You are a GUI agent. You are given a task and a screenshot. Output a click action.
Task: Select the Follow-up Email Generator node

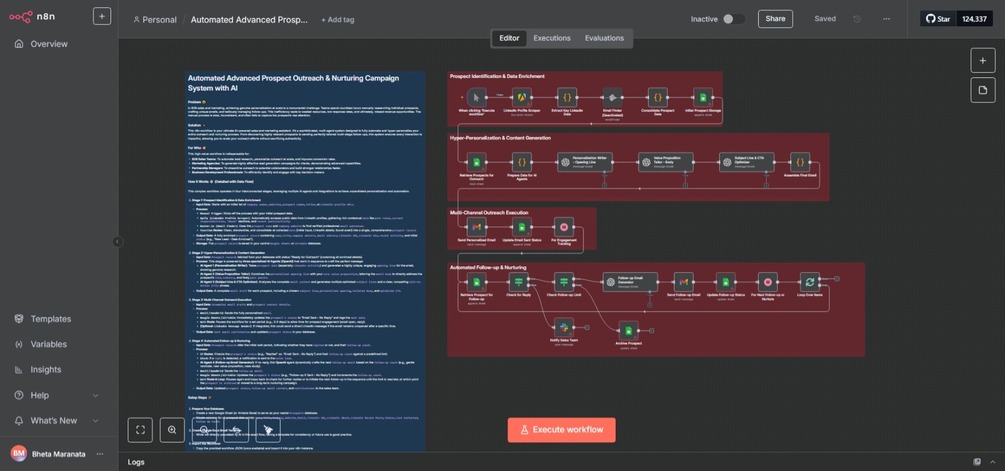coord(630,282)
